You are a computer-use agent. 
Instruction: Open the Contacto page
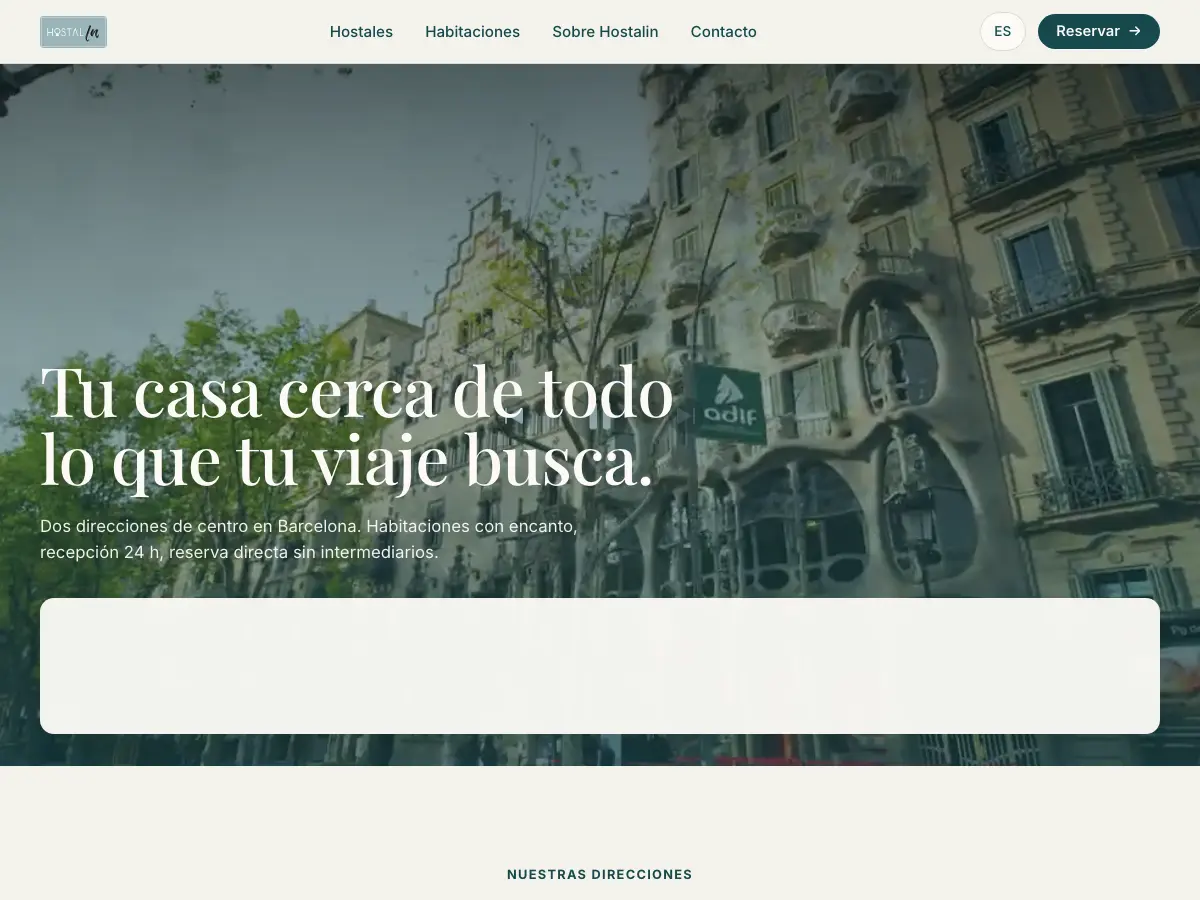[x=723, y=32]
